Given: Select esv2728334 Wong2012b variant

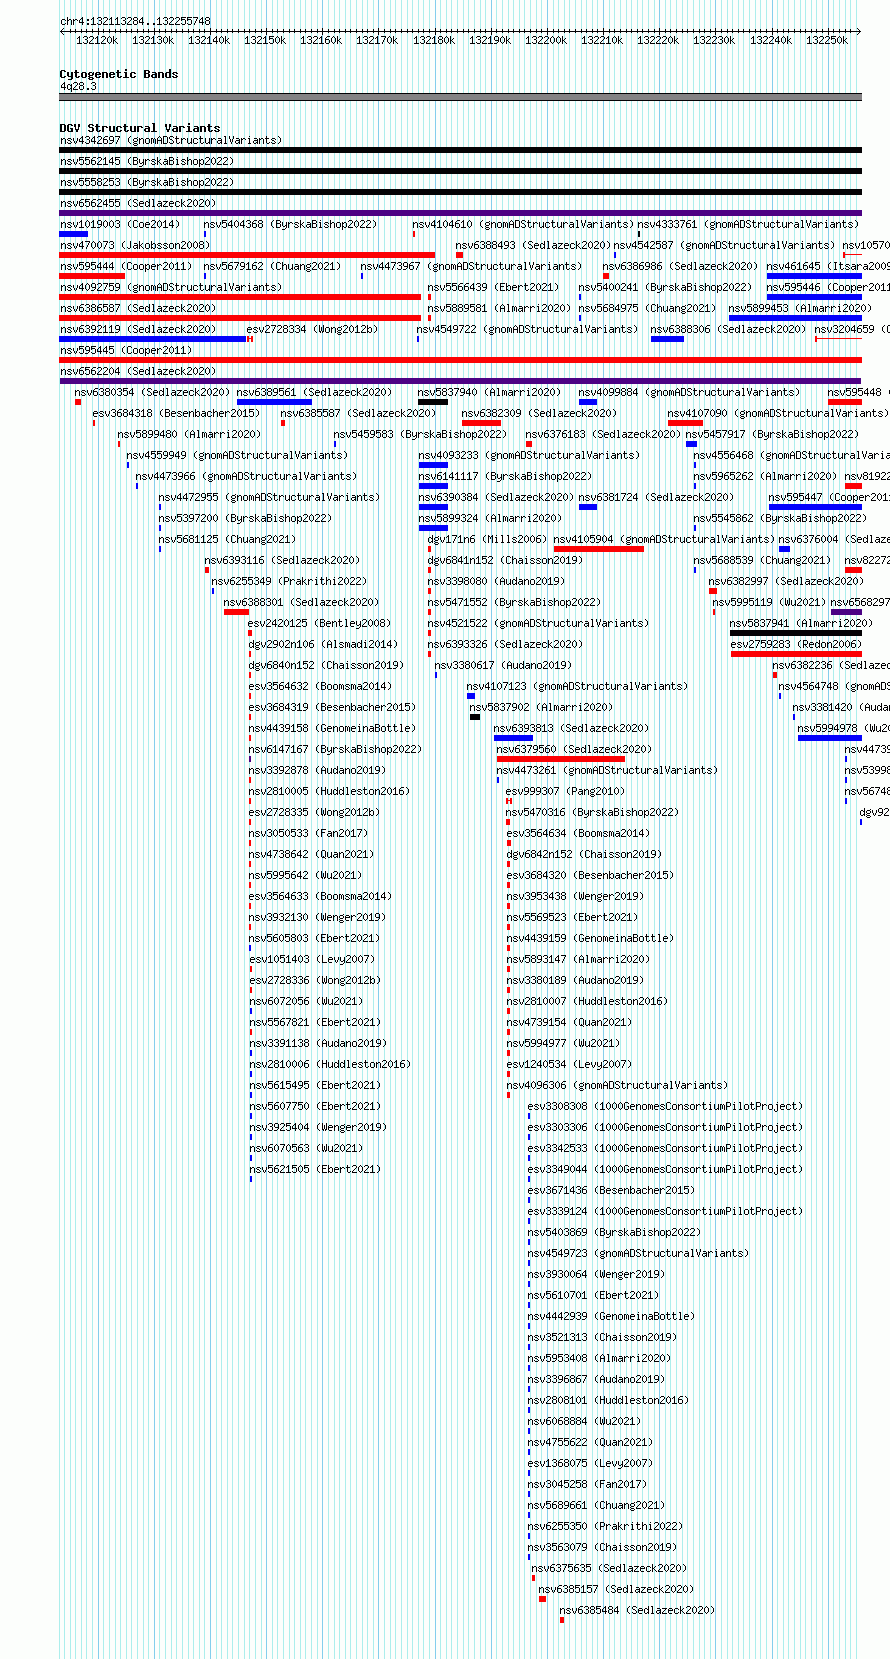Looking at the screenshot, I should (x=313, y=329).
